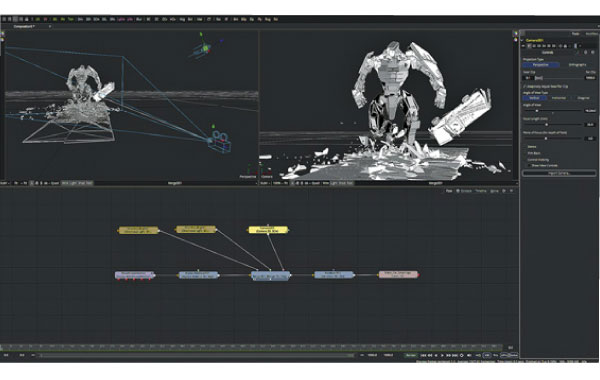Select the Merge3D node in the flow
Viewport: 600px width, 380px height.
point(270,275)
